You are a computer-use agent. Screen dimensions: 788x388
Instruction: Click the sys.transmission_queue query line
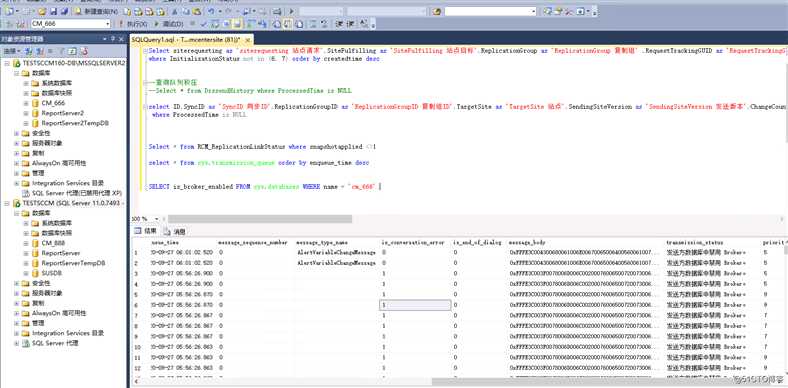tap(259, 163)
